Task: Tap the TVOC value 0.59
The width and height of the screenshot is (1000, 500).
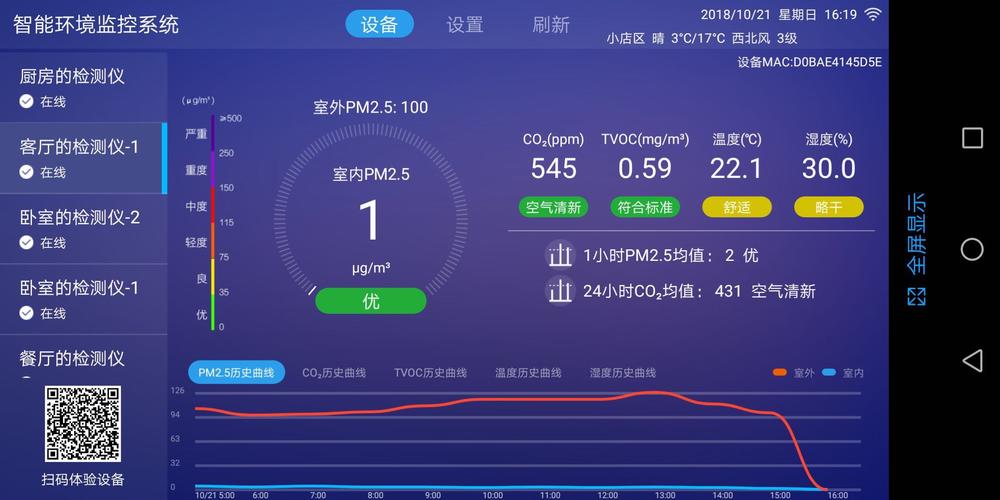Action: [645, 168]
